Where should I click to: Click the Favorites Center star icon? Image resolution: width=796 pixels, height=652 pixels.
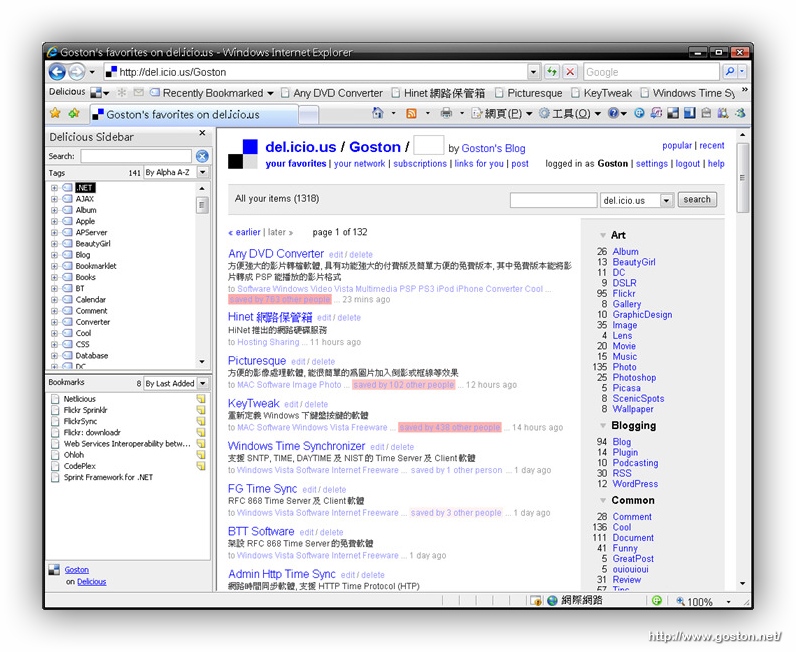(x=55, y=113)
